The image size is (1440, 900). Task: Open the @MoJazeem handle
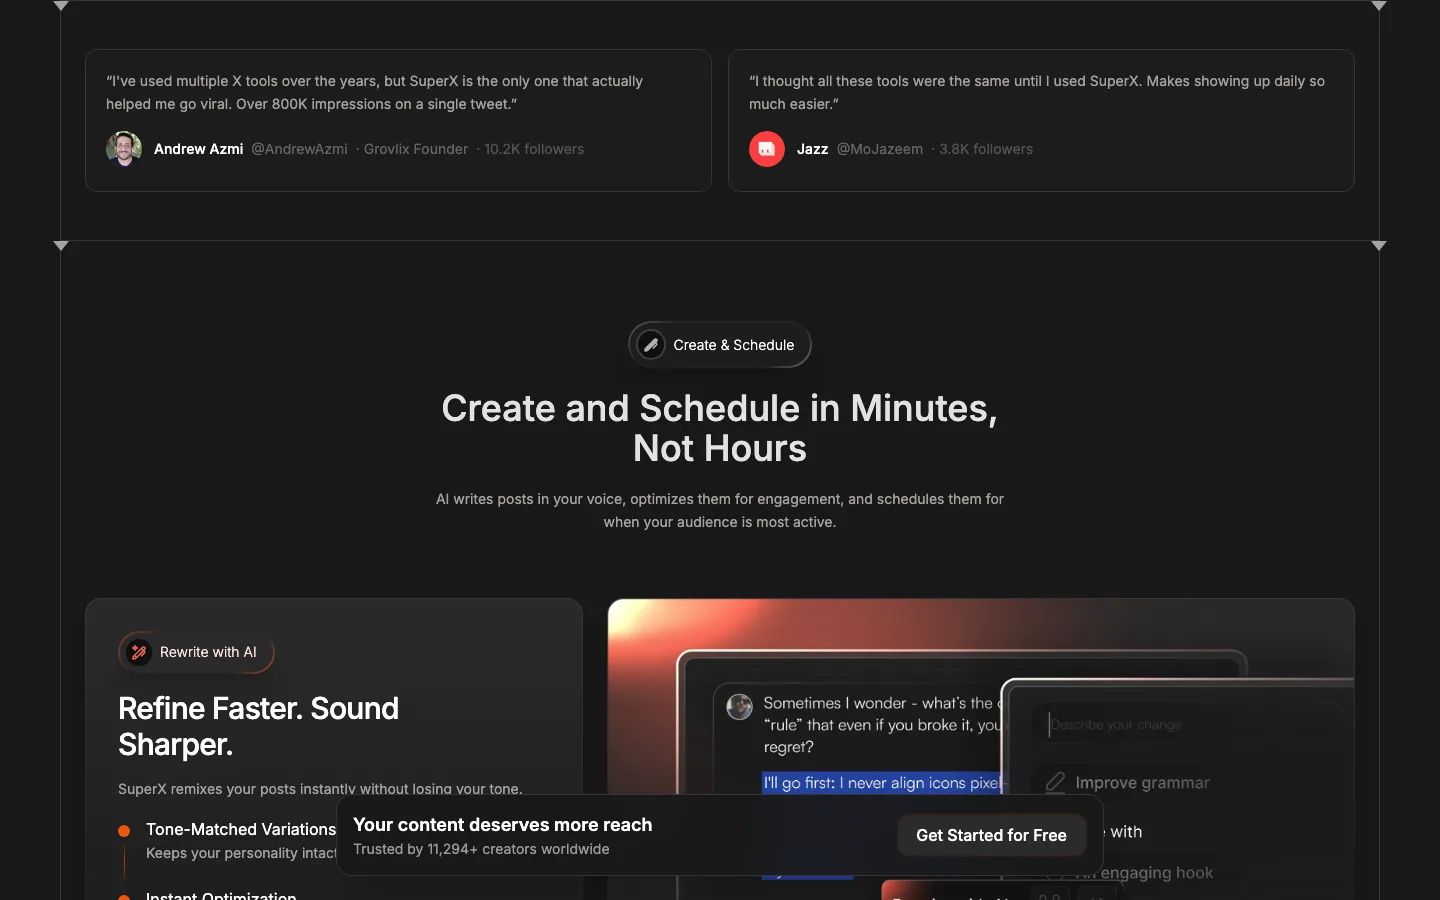(880, 149)
